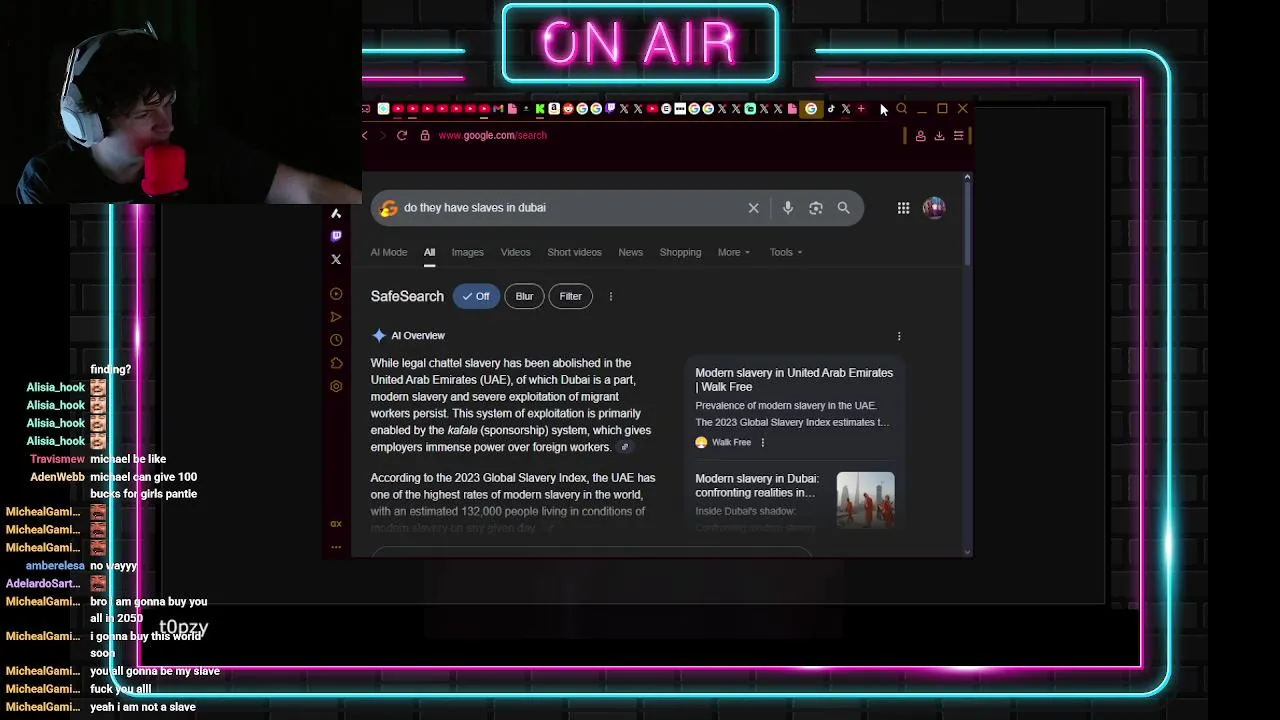Open Walk Free source options menu
The width and height of the screenshot is (1280, 720).
pyautogui.click(x=762, y=442)
